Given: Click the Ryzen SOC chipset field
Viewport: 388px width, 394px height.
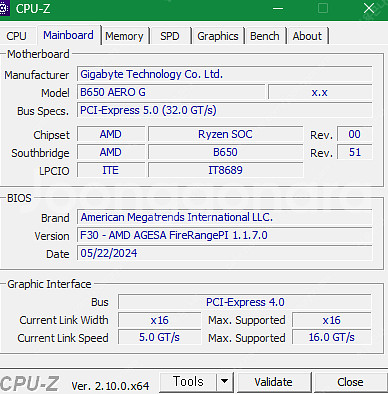Looking at the screenshot, I should tap(225, 134).
